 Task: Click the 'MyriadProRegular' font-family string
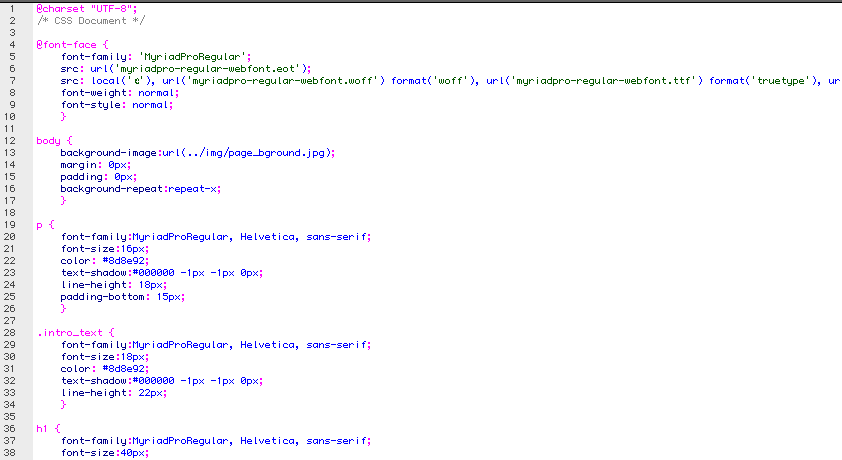coord(191,57)
